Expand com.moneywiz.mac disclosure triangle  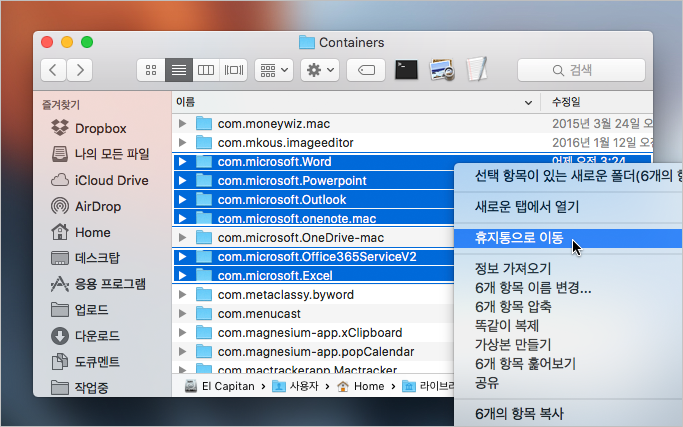tap(183, 124)
